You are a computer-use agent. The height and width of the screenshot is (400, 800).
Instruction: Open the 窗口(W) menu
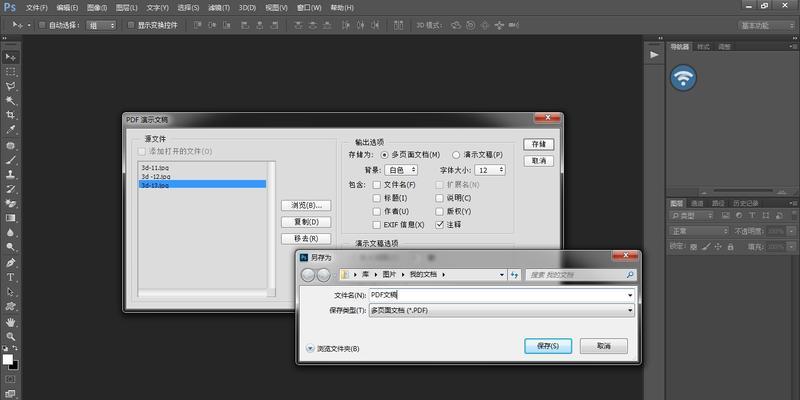(x=309, y=8)
